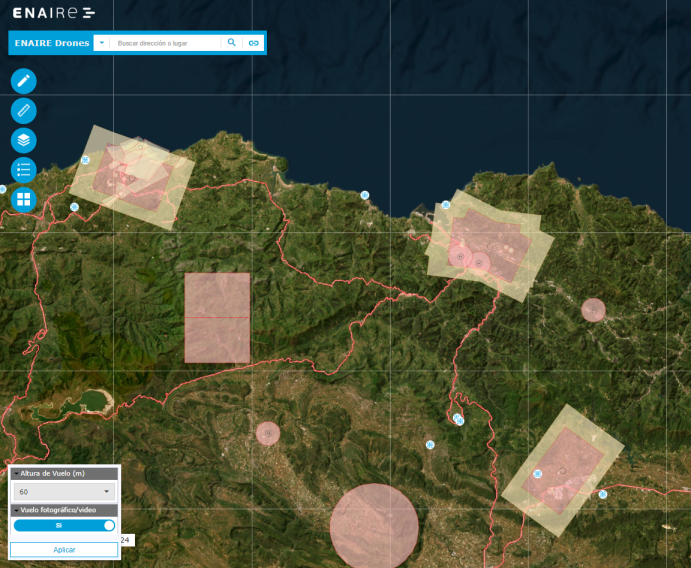Click the blue marker on north coast
This screenshot has width=691, height=568.
point(364,195)
